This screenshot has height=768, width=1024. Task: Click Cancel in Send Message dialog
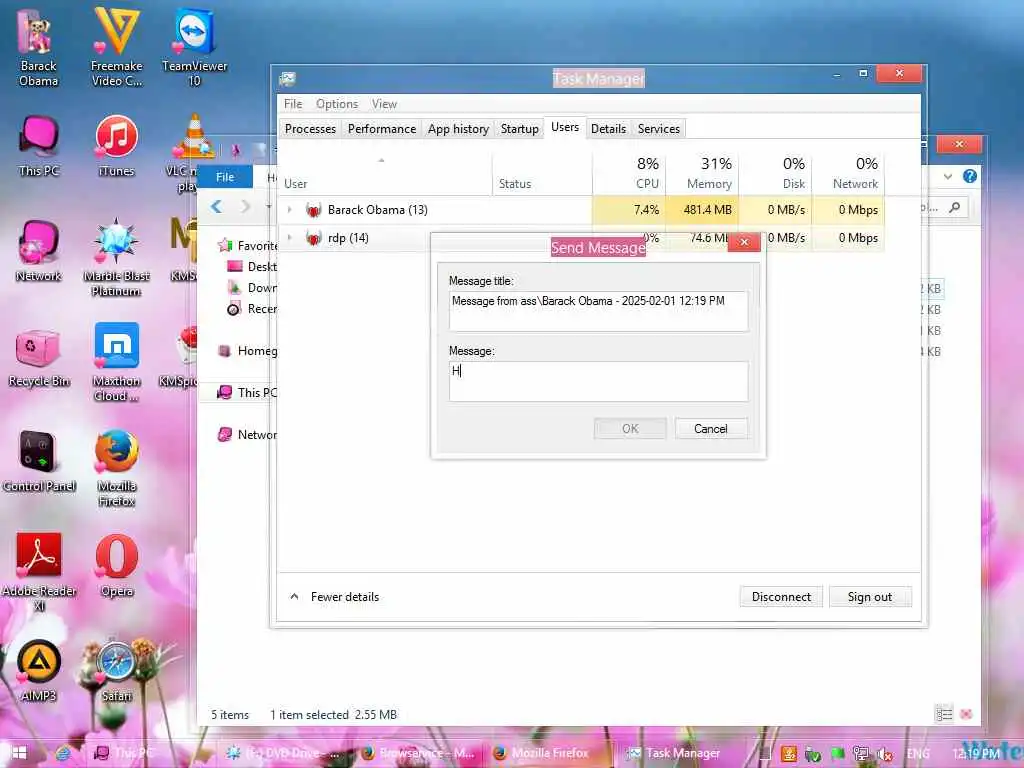pos(711,428)
